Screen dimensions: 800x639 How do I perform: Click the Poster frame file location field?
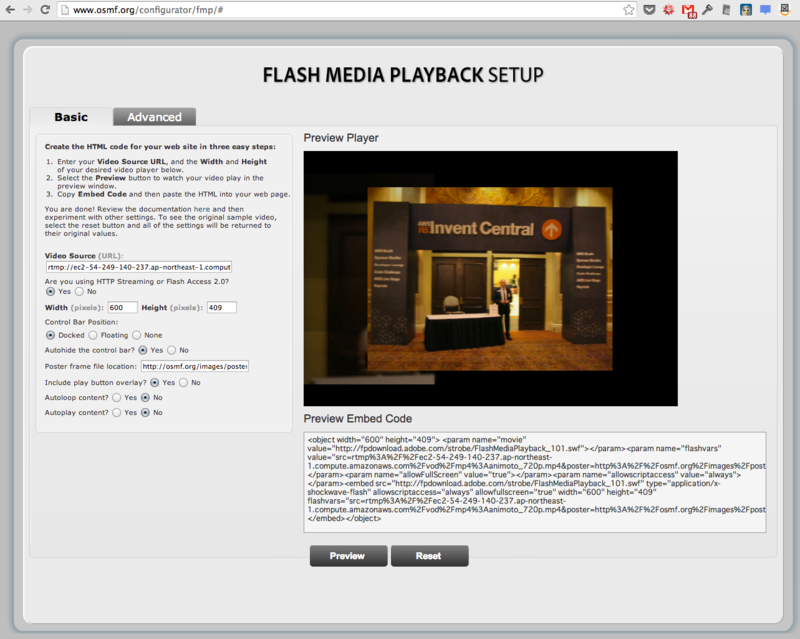[195, 366]
